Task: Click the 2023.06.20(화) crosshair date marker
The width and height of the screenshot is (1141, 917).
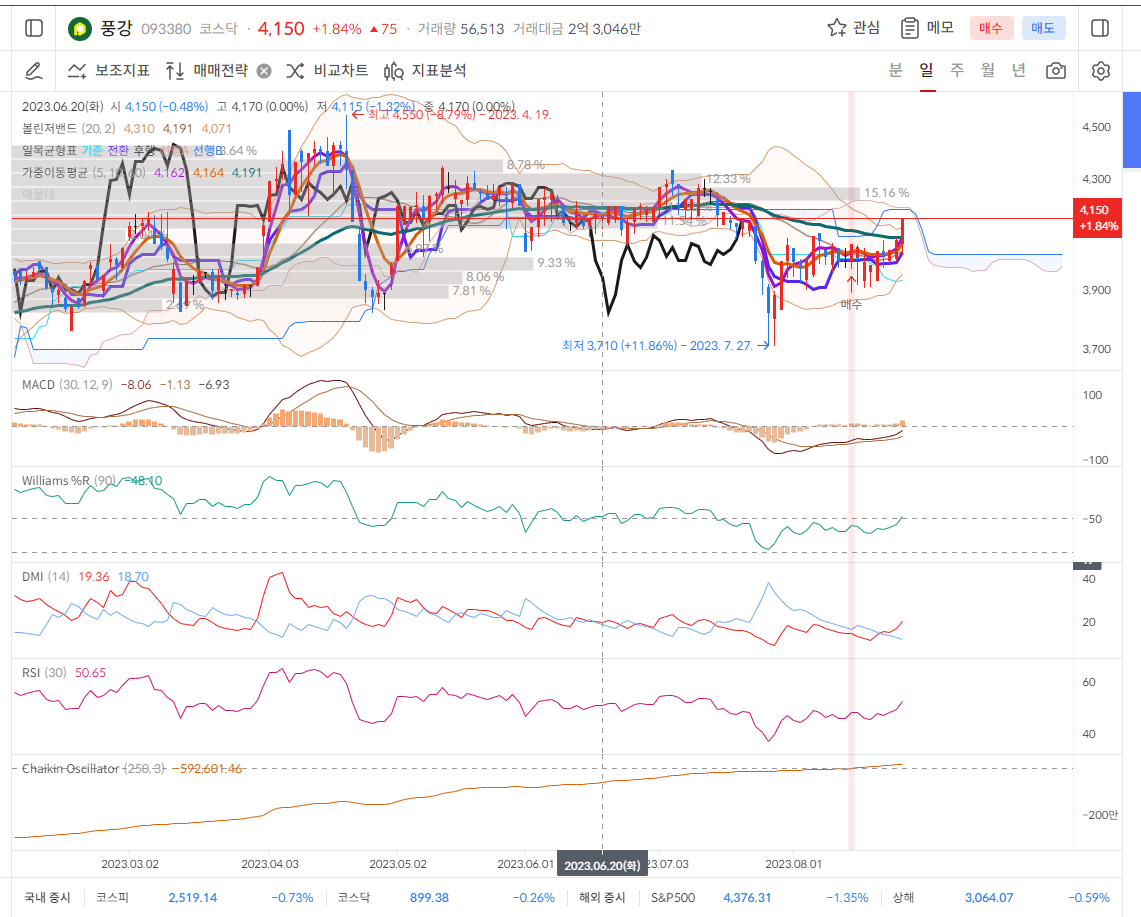Action: 603,865
